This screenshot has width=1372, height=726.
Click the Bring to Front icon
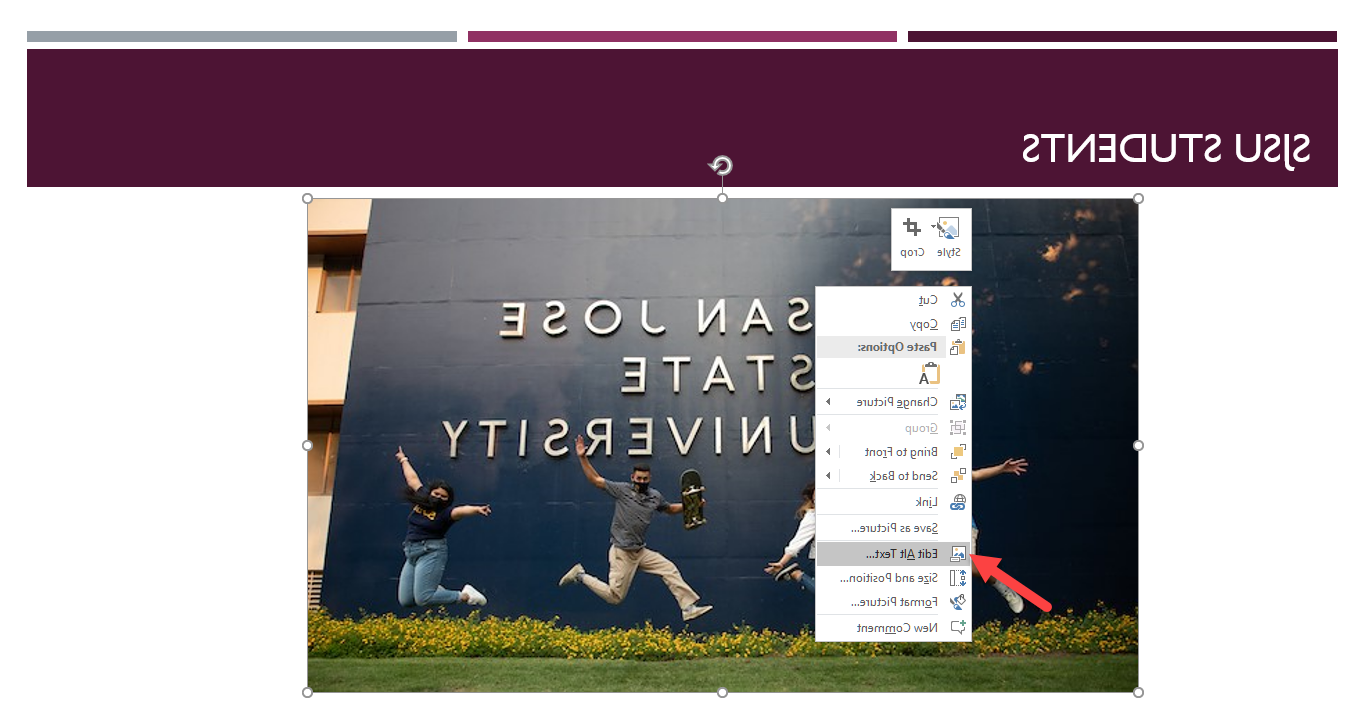click(x=958, y=452)
